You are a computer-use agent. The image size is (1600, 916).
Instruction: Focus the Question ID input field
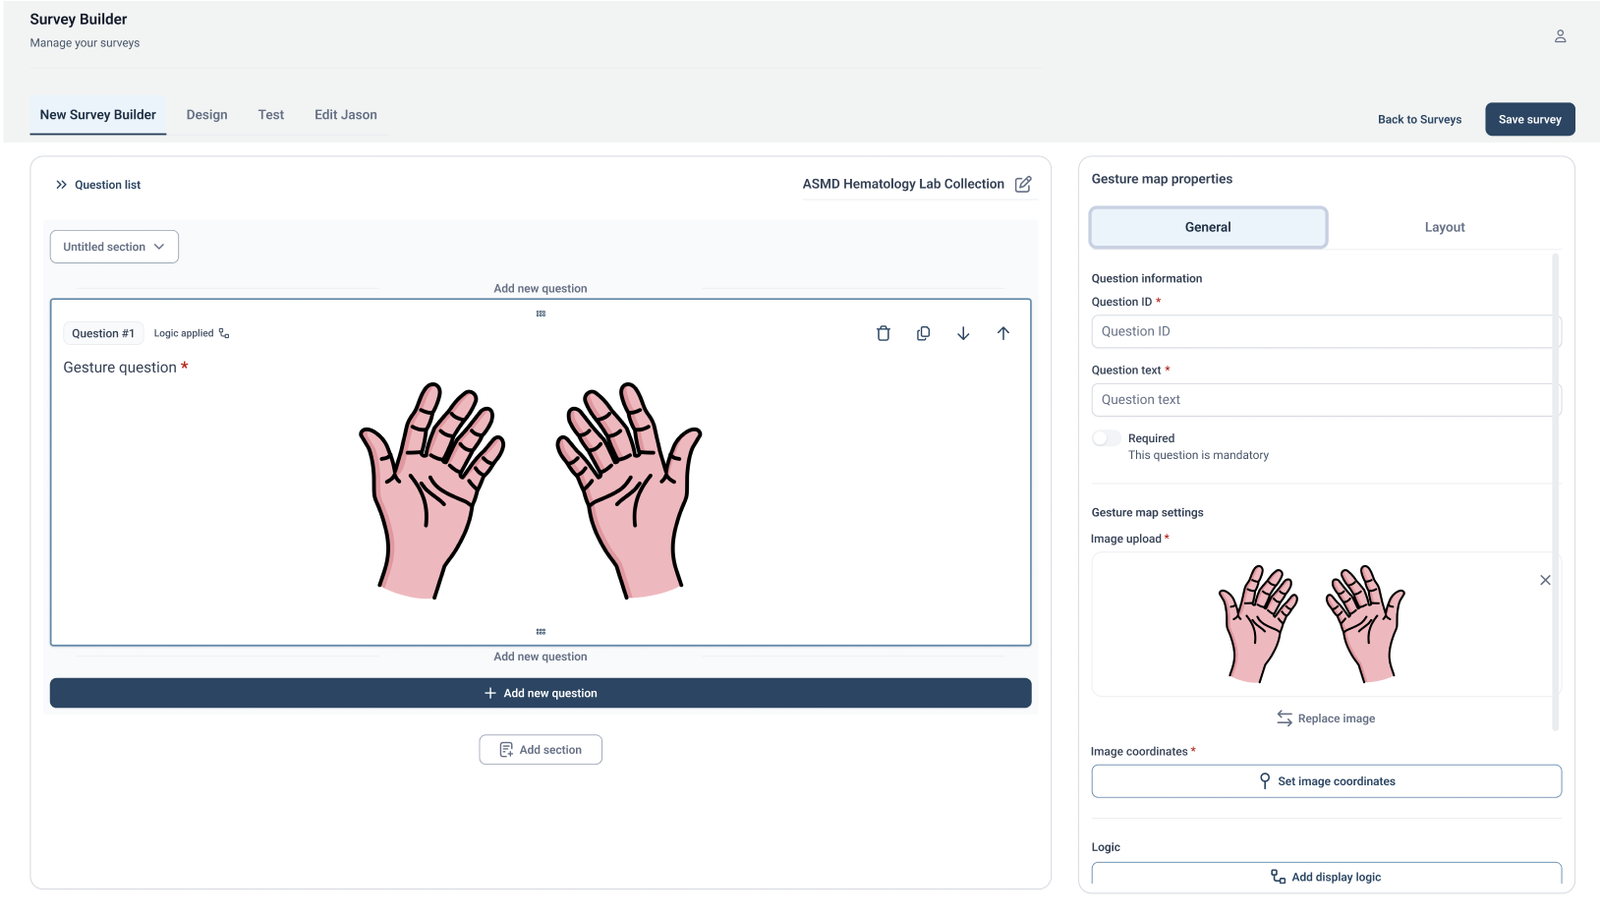1326,331
